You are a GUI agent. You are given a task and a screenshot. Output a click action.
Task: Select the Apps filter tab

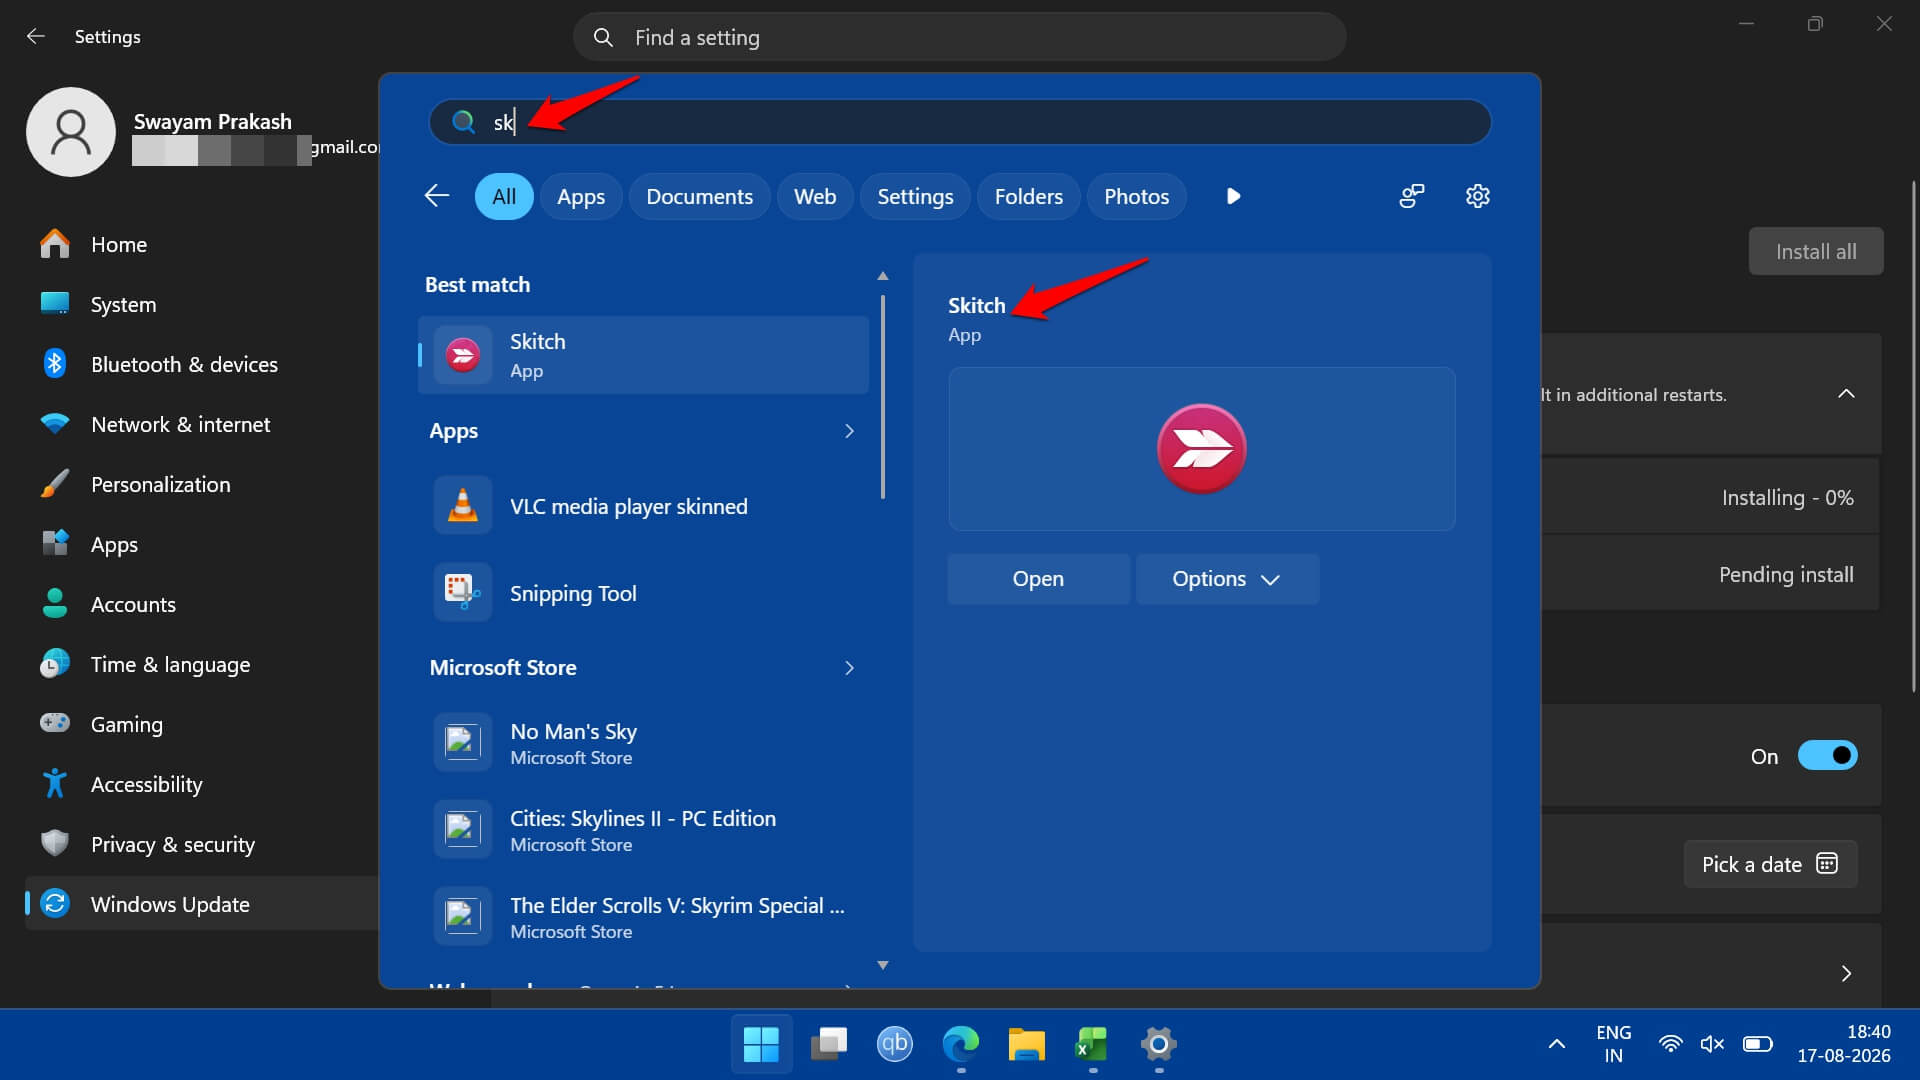581,196
